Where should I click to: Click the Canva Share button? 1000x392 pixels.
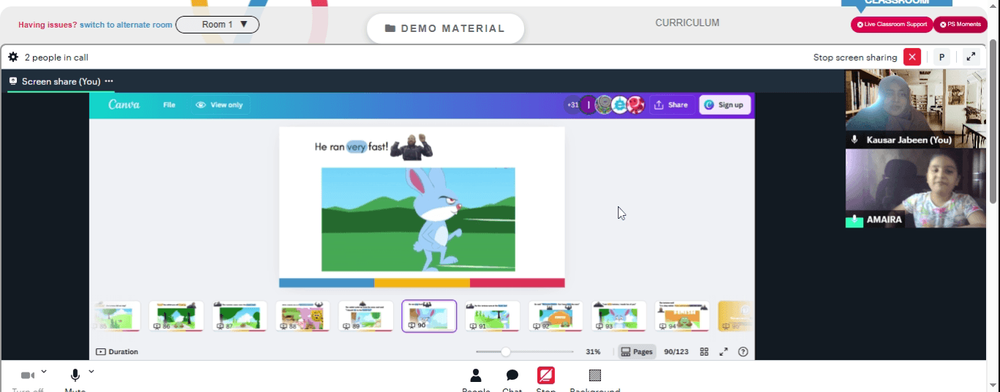pos(671,105)
